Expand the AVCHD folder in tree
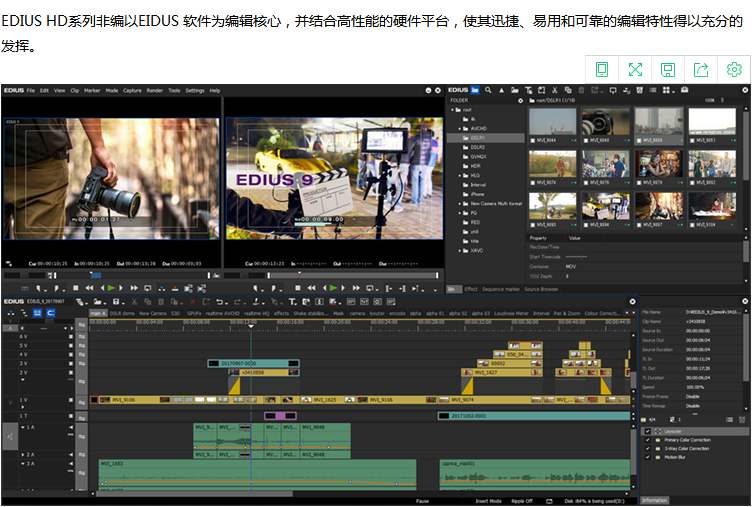This screenshot has width=752, height=507. pos(462,128)
